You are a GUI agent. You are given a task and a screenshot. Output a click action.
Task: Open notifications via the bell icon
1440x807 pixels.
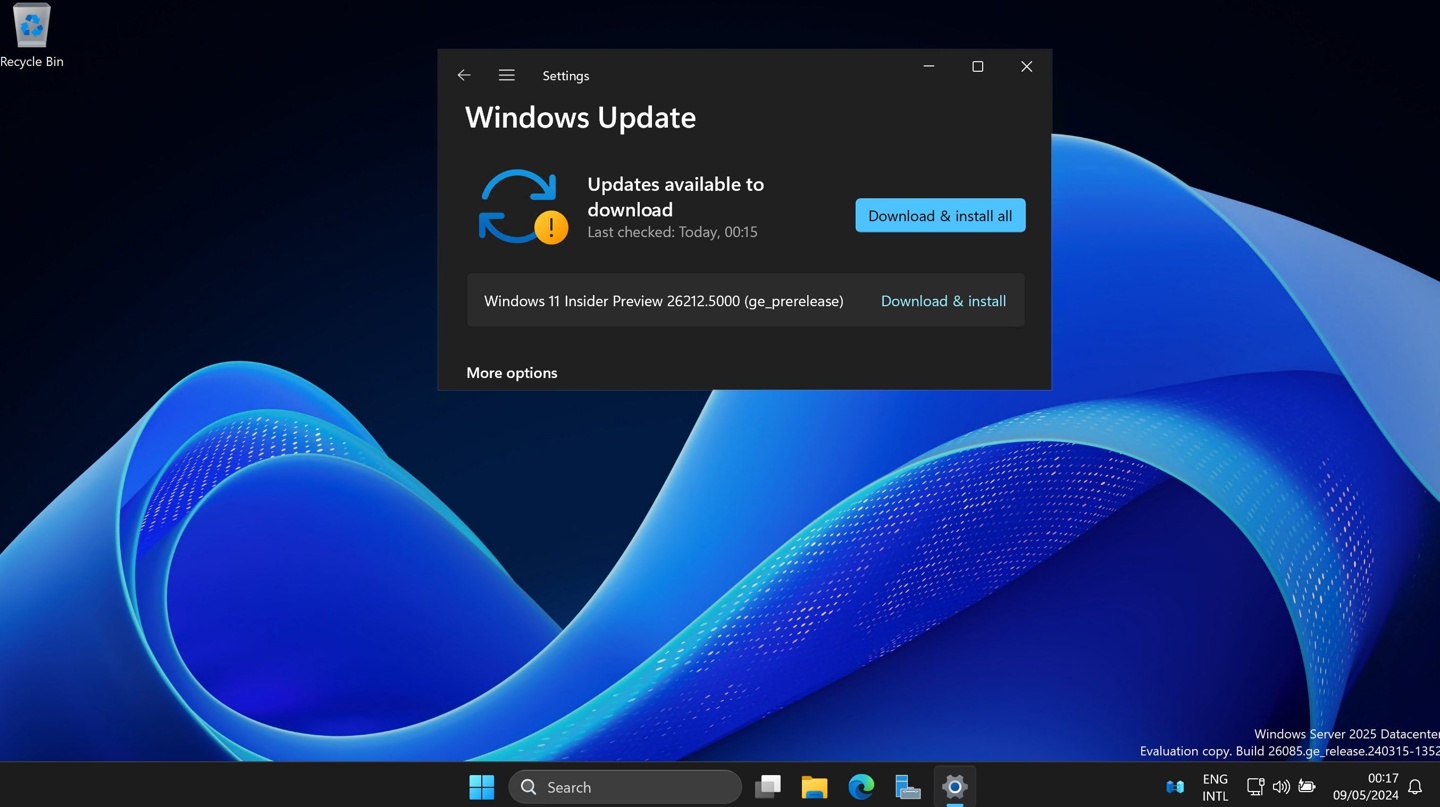1415,787
